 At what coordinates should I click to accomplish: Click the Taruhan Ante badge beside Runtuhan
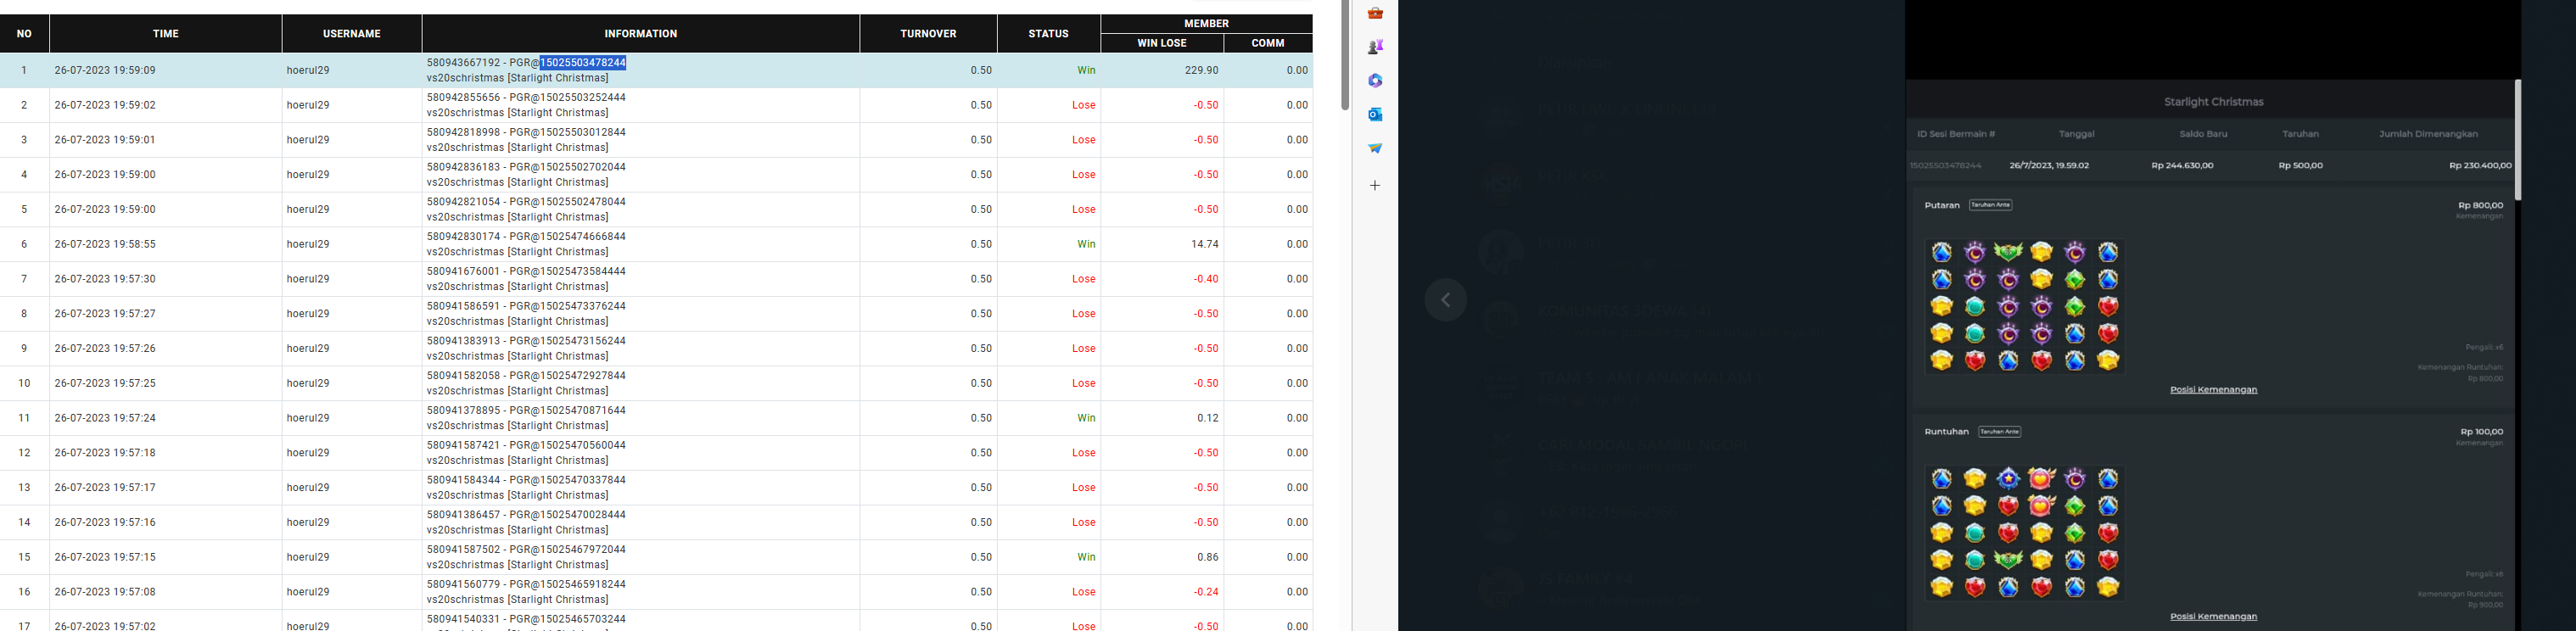coord(1999,432)
